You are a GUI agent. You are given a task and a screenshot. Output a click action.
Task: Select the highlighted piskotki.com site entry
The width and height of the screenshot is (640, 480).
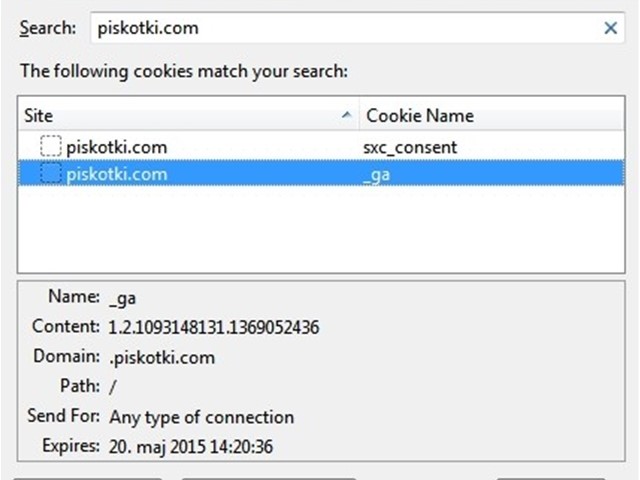117,174
